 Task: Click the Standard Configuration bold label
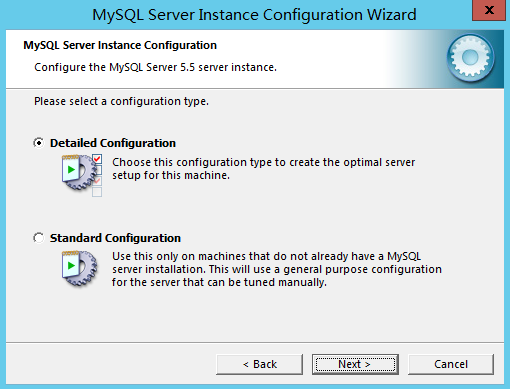pyautogui.click(x=115, y=238)
